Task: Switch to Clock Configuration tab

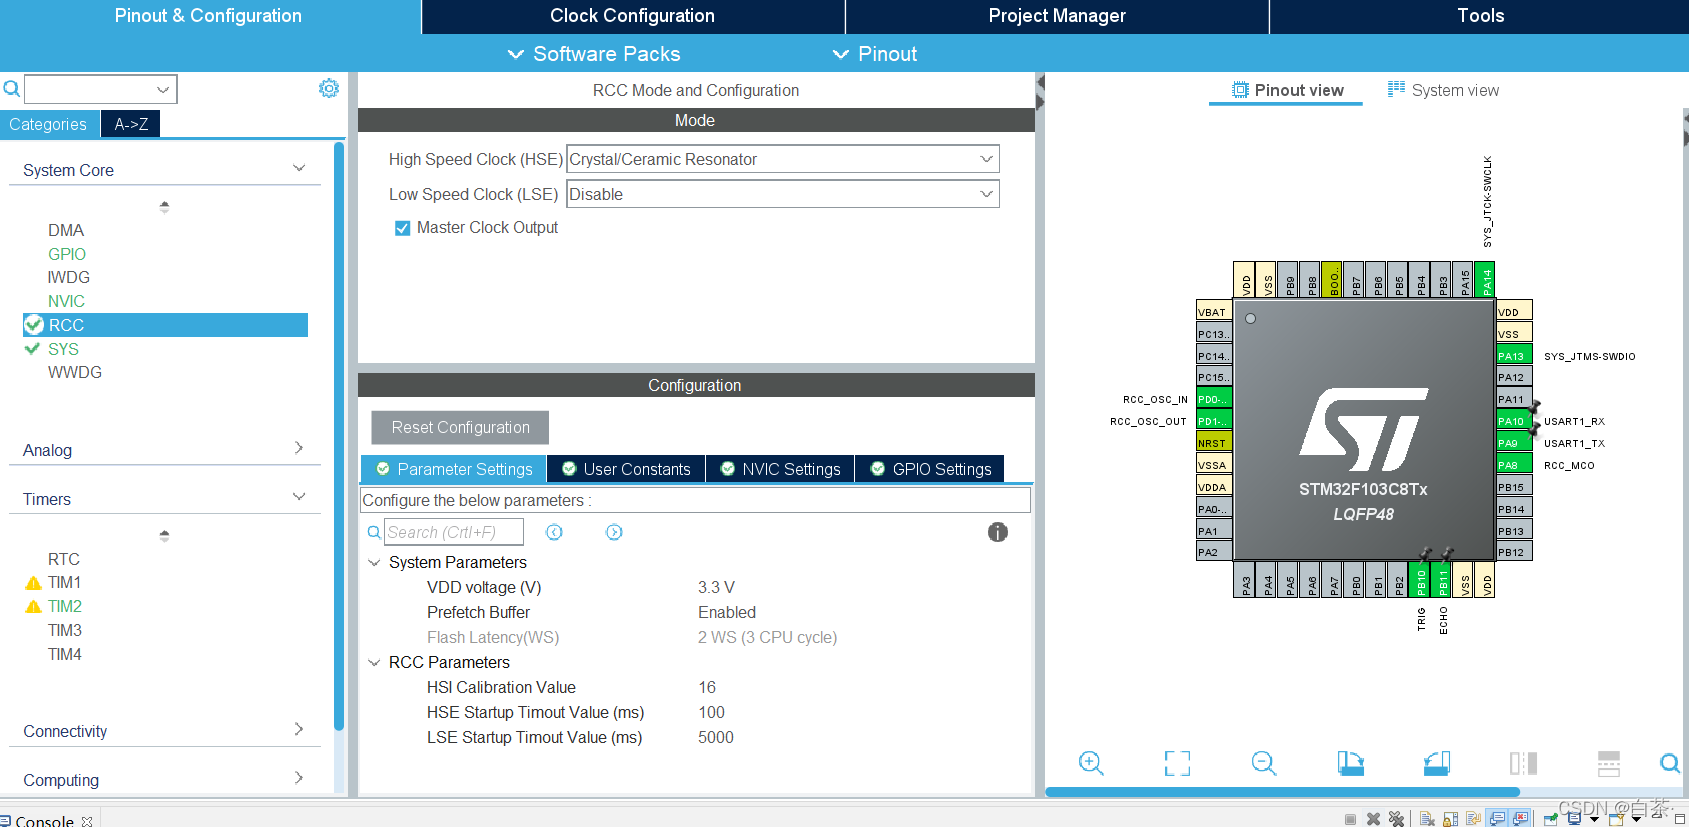Action: pos(633,16)
